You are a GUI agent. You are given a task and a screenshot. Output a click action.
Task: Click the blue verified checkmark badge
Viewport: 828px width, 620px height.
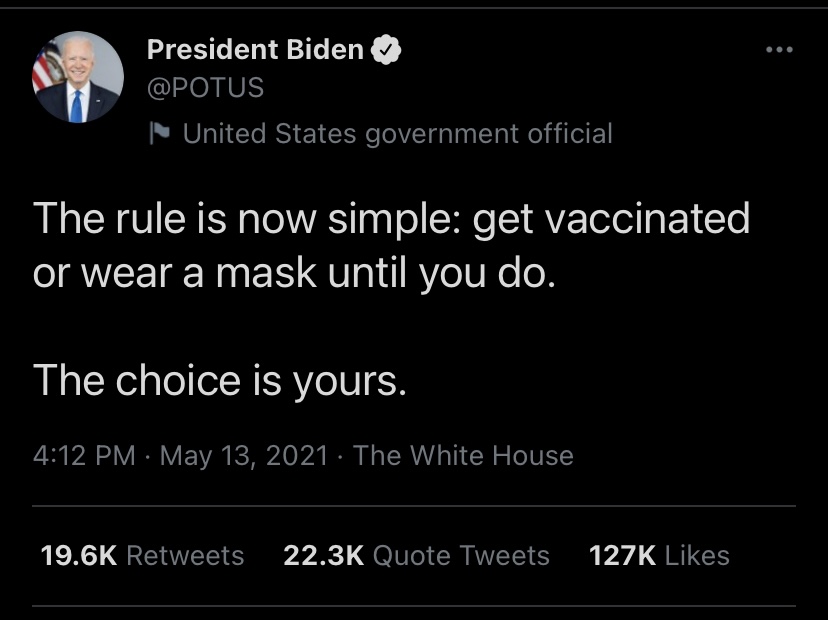click(x=387, y=50)
